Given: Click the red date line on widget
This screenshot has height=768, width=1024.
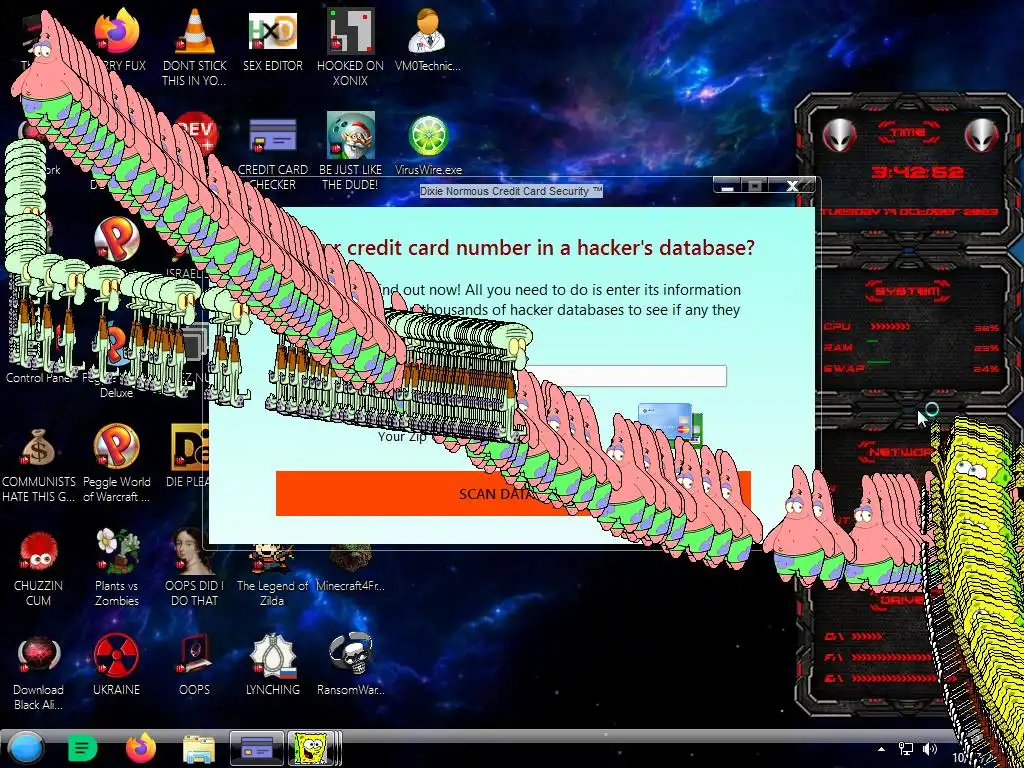Looking at the screenshot, I should pos(909,212).
